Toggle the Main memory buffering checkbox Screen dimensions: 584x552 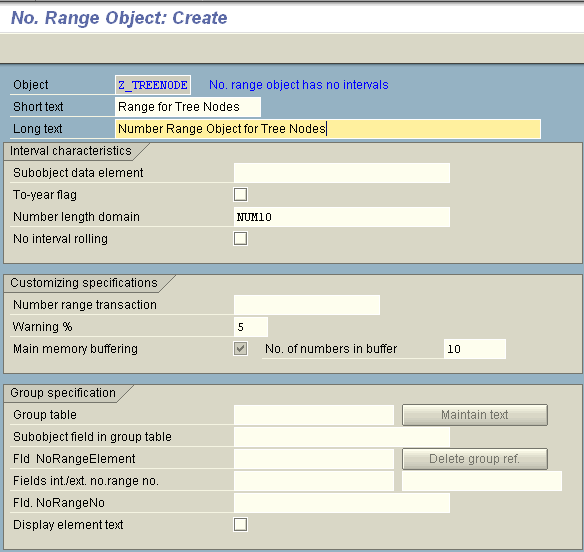coord(240,349)
